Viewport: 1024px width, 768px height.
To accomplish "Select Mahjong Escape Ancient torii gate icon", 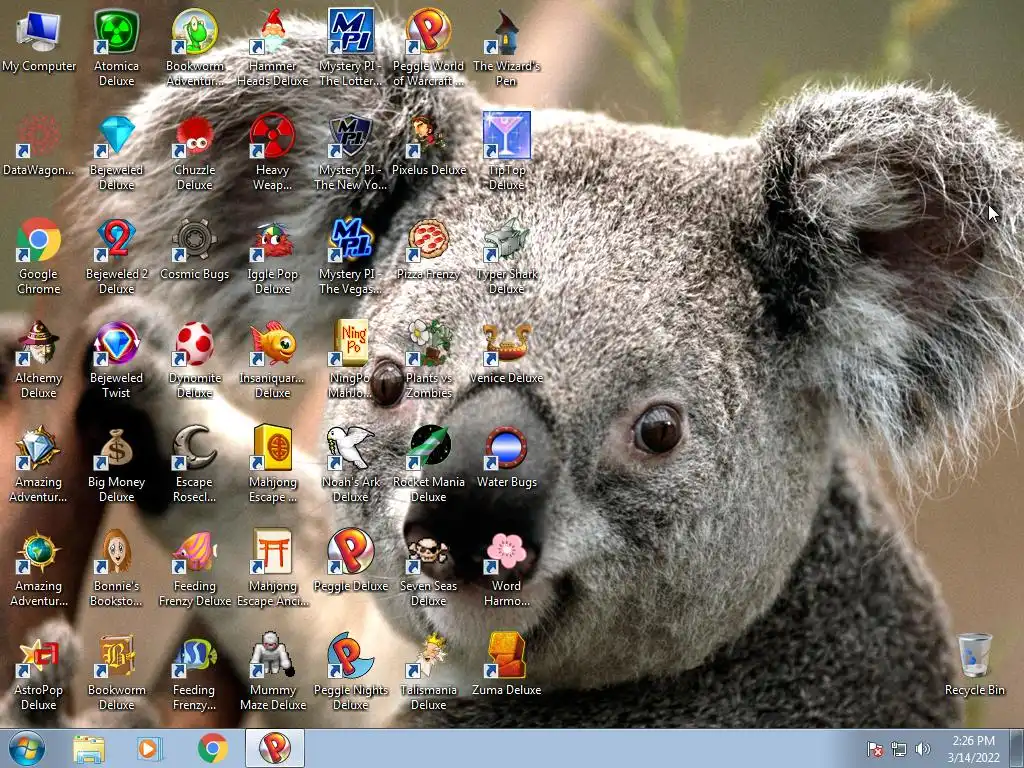I will [272, 552].
